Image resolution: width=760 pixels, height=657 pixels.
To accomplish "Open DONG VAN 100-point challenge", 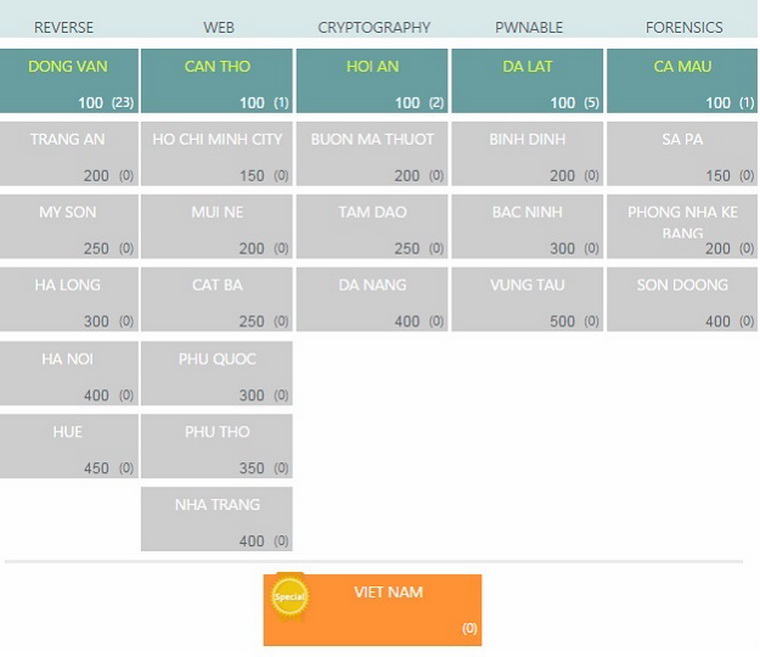I will [x=68, y=81].
